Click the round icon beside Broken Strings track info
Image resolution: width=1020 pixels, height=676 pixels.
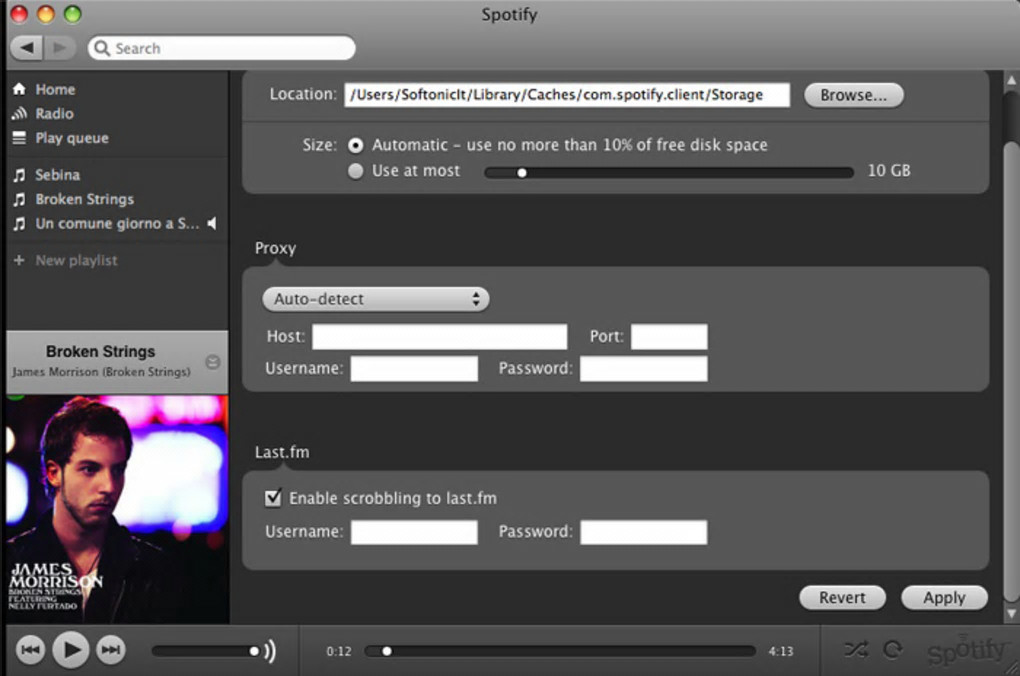[213, 362]
